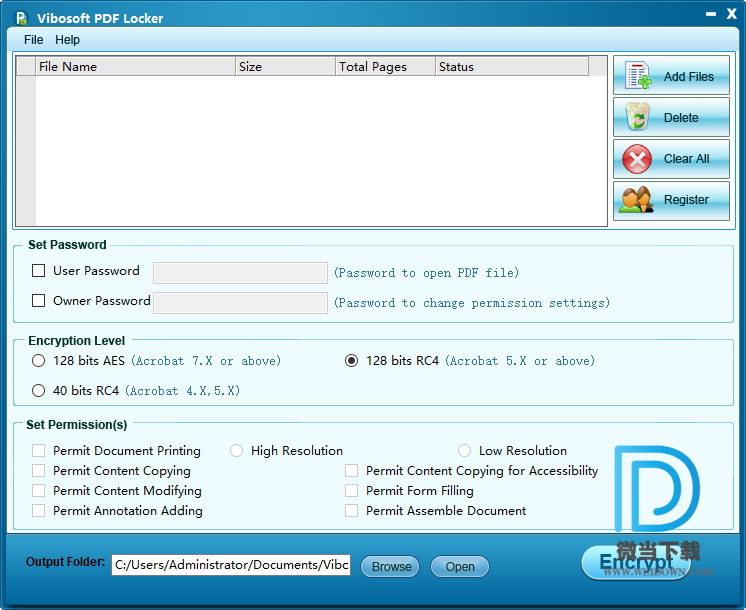The width and height of the screenshot is (746, 610).
Task: Check Permit Form Filling
Action: (x=352, y=491)
